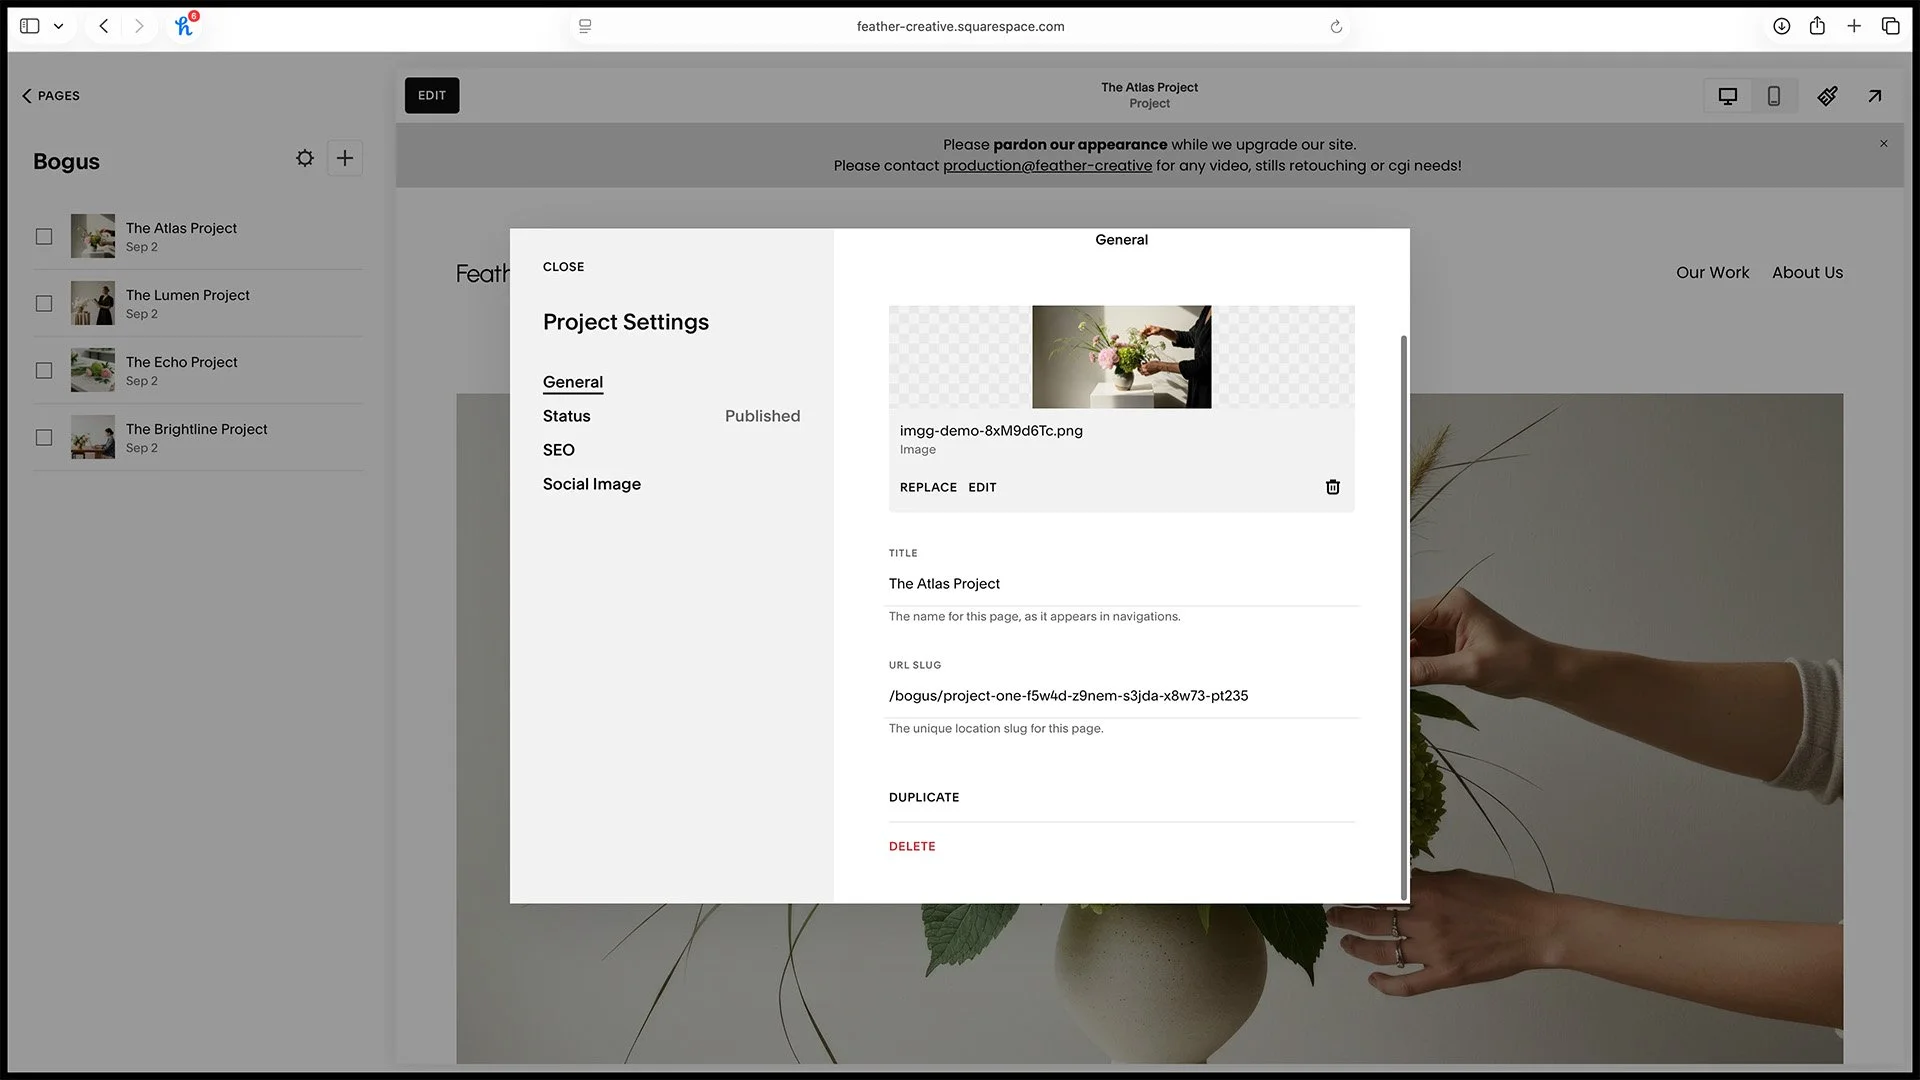The image size is (1920, 1080).
Task: Switch to desktop device preview
Action: tap(1727, 96)
